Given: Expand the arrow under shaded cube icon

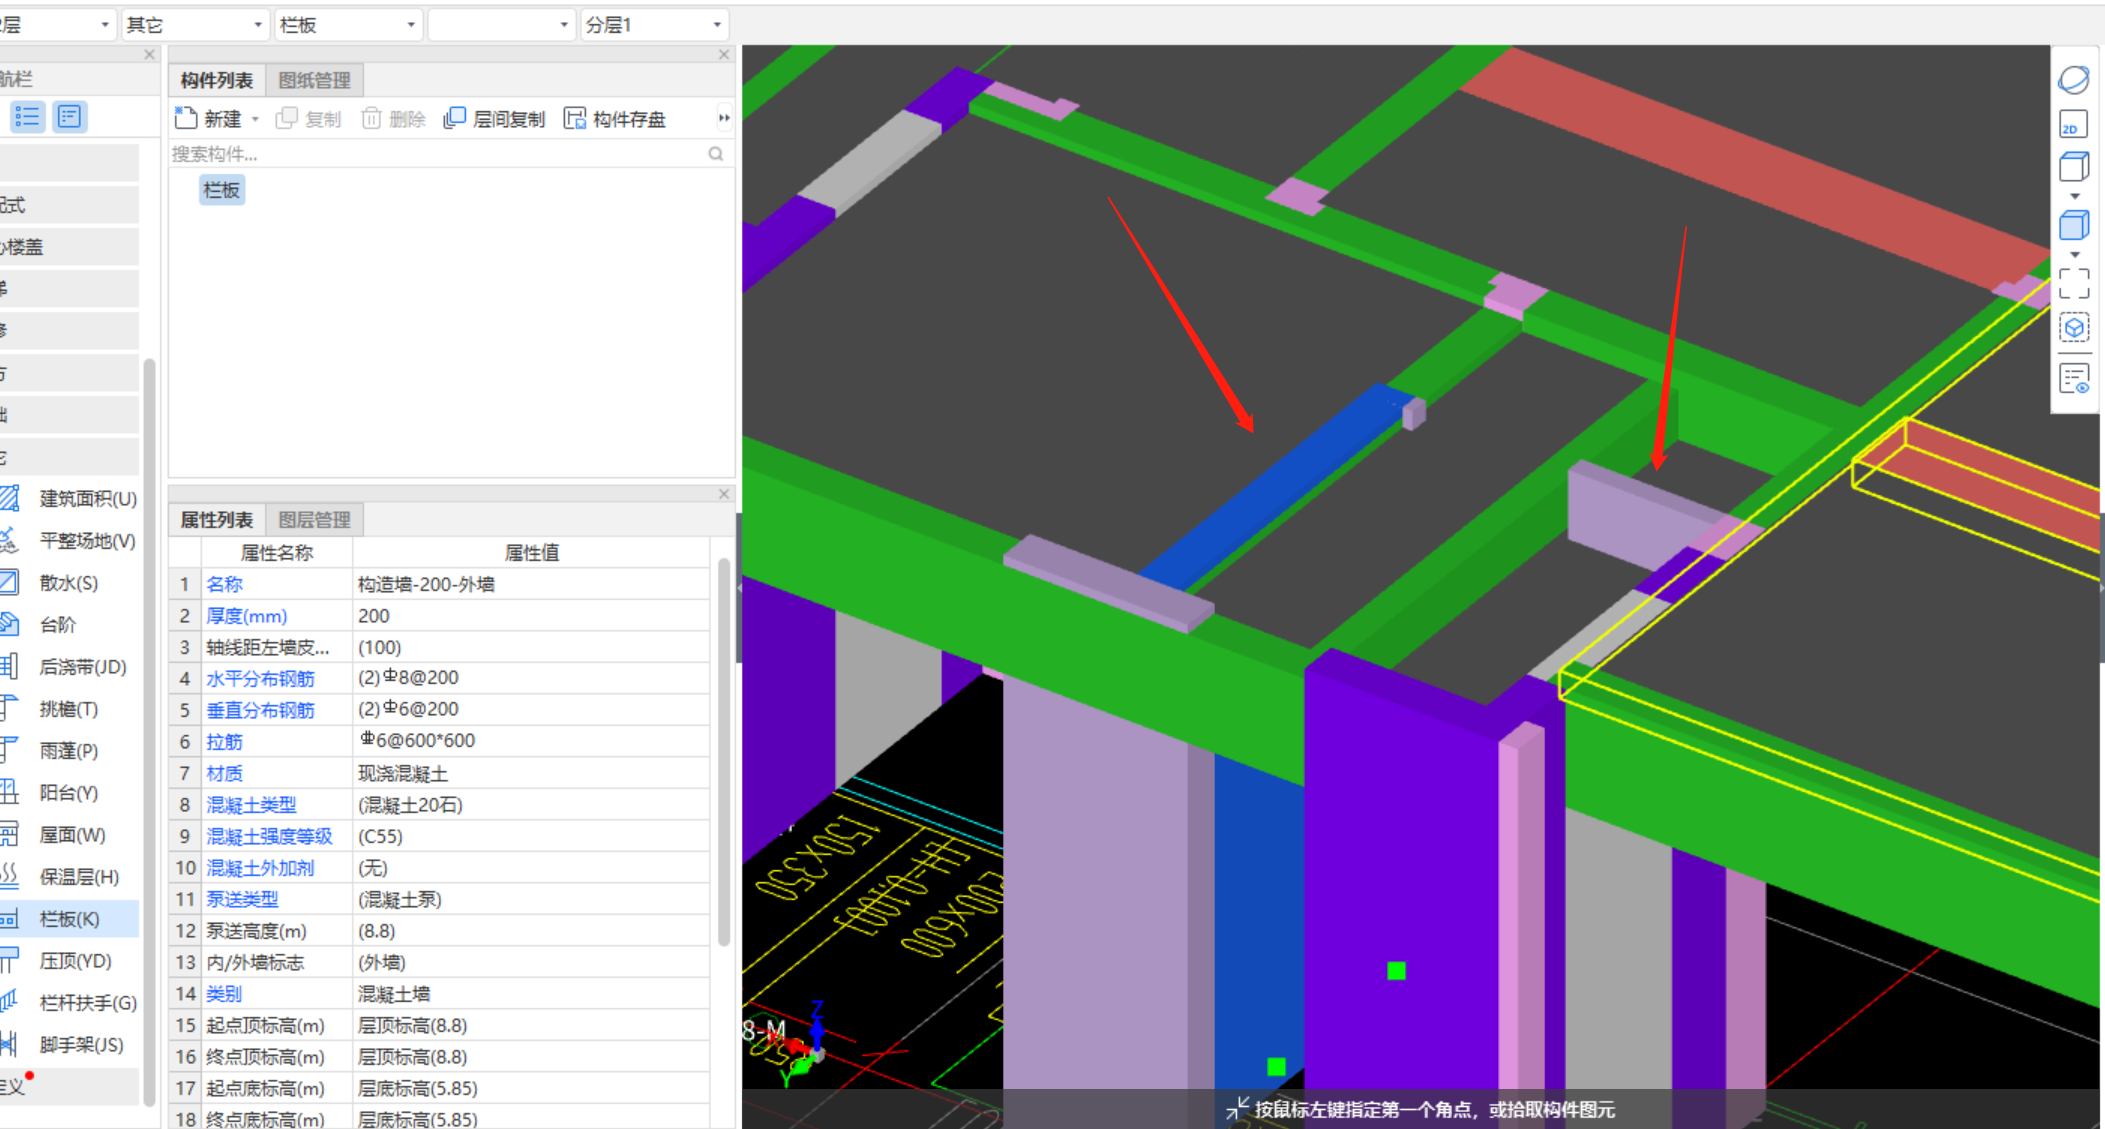Looking at the screenshot, I should coord(2075,255).
